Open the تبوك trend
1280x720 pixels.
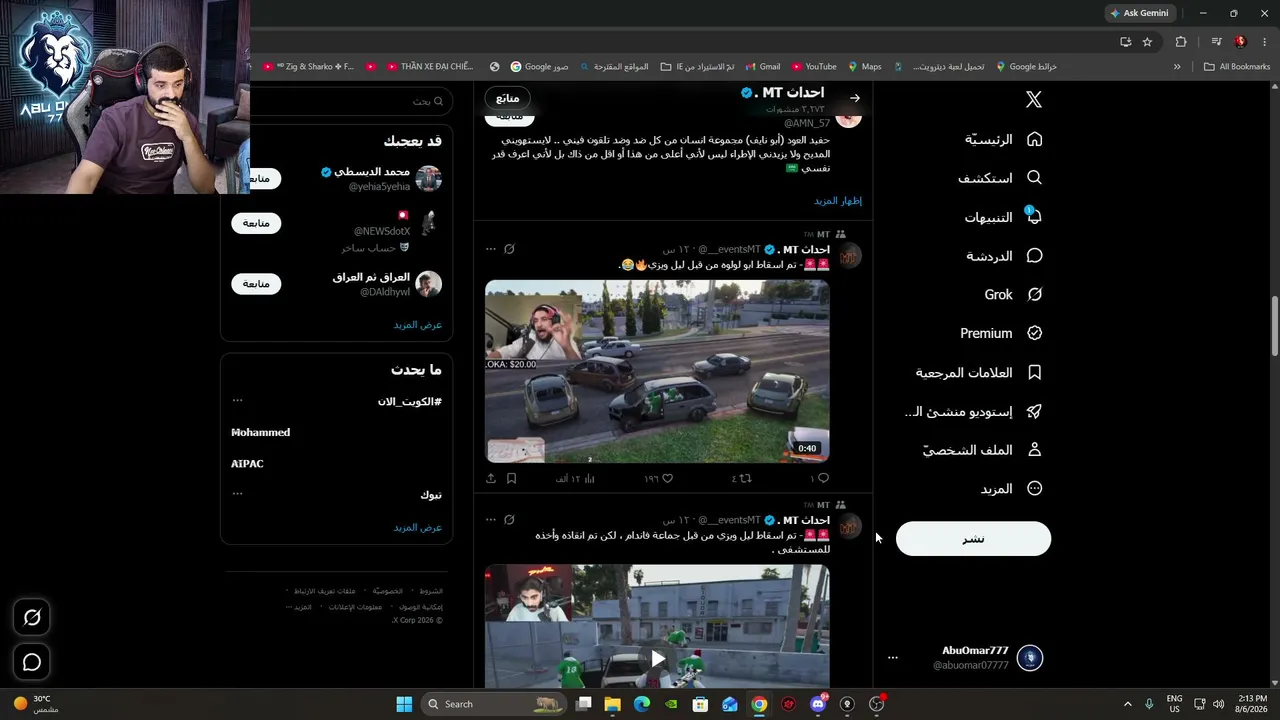[x=431, y=495]
